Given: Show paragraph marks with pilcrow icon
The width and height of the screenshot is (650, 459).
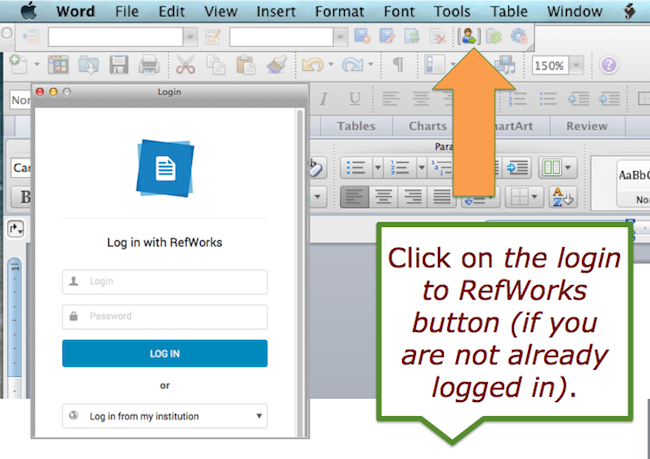Looking at the screenshot, I should coord(397,66).
